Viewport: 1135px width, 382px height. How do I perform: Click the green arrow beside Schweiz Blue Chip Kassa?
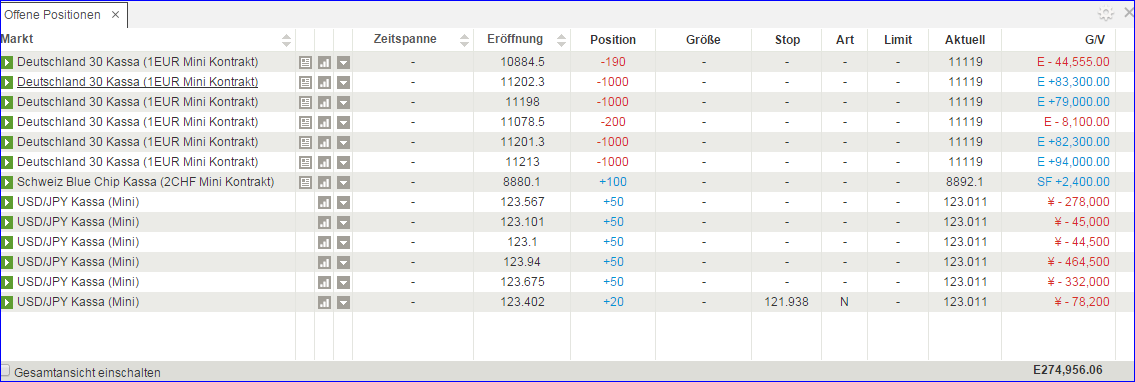pyautogui.click(x=7, y=182)
